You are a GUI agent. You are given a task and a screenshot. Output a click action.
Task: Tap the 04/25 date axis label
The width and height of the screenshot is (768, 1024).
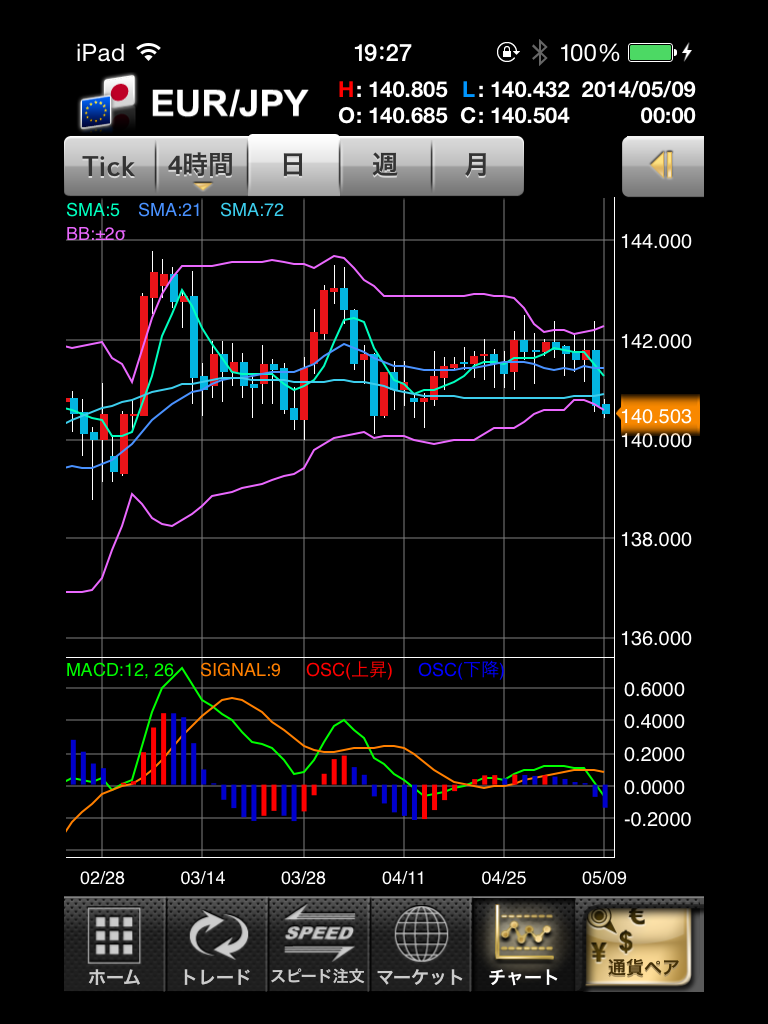point(504,878)
